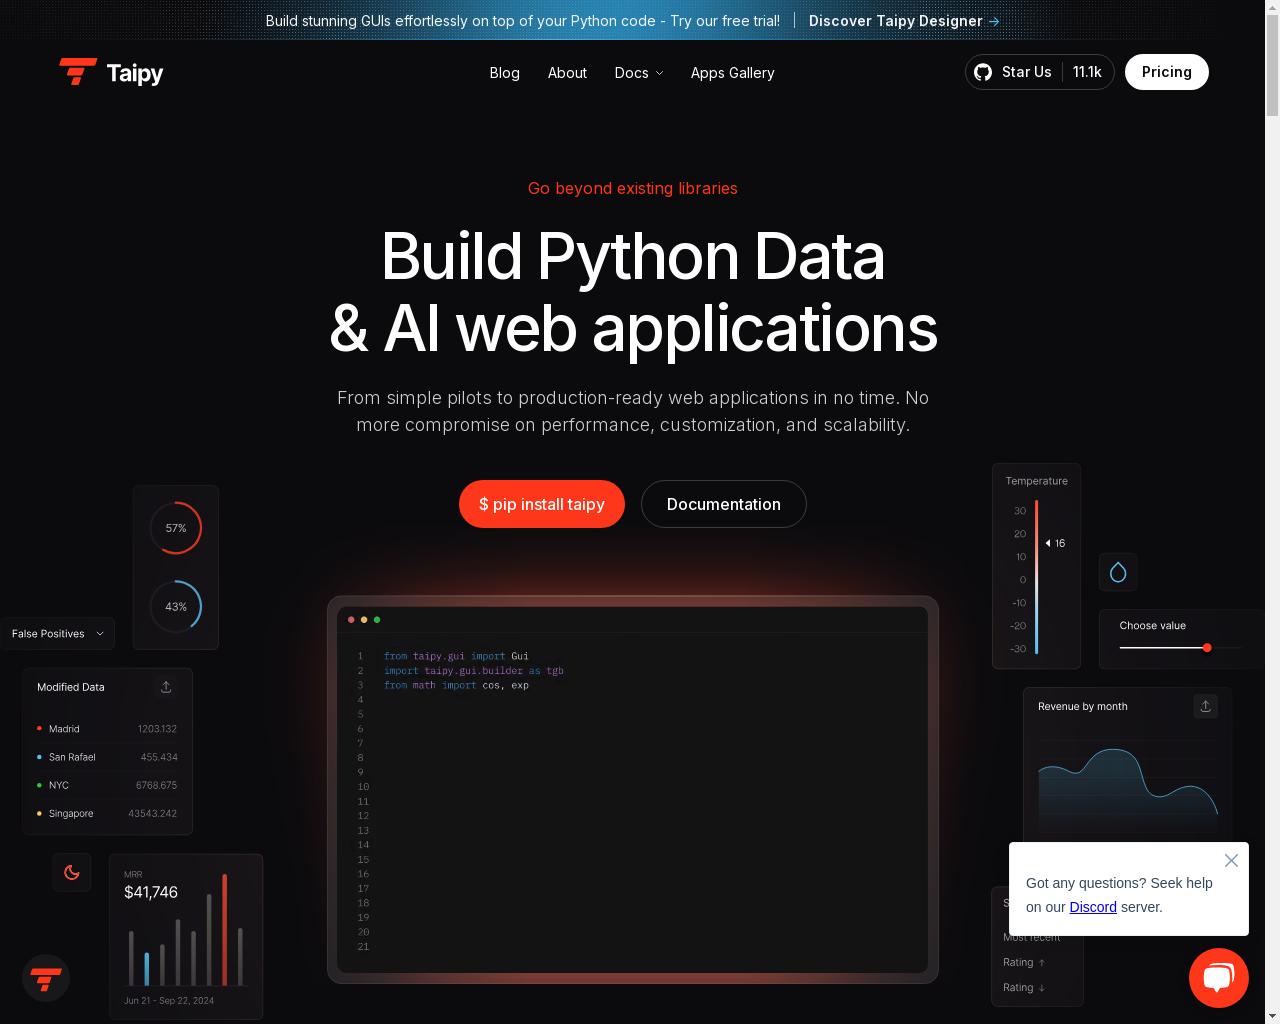
Task: Click the Modified Data export icon
Action: coord(166,687)
